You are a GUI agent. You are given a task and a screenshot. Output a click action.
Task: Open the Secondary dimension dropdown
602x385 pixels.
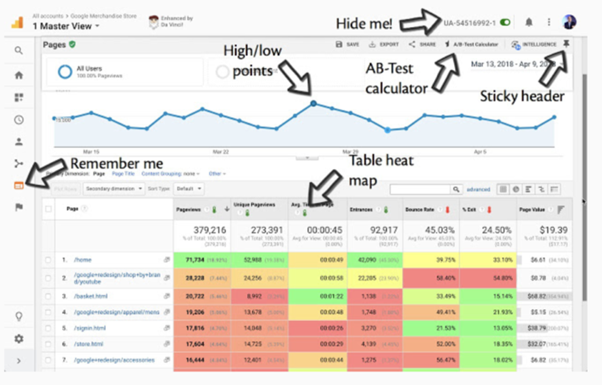click(x=114, y=189)
